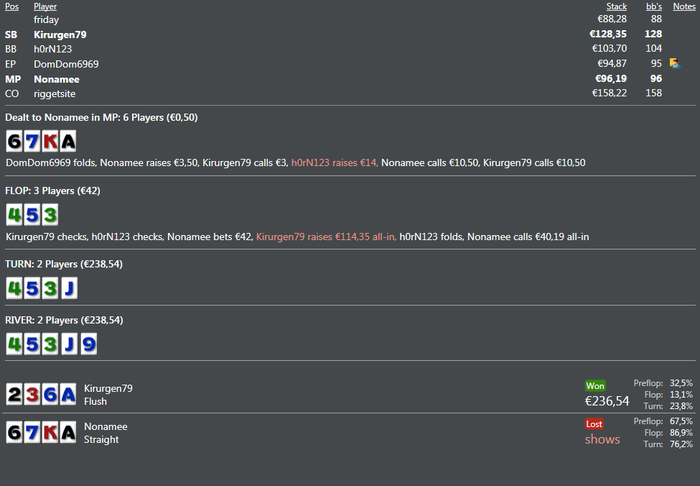Click the bb's column header

click(x=653, y=7)
